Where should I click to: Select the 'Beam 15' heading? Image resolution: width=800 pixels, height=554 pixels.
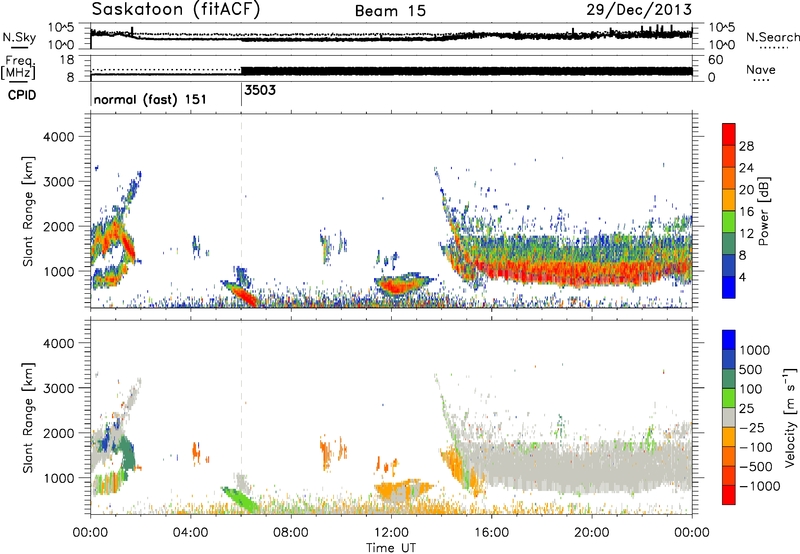(x=390, y=11)
